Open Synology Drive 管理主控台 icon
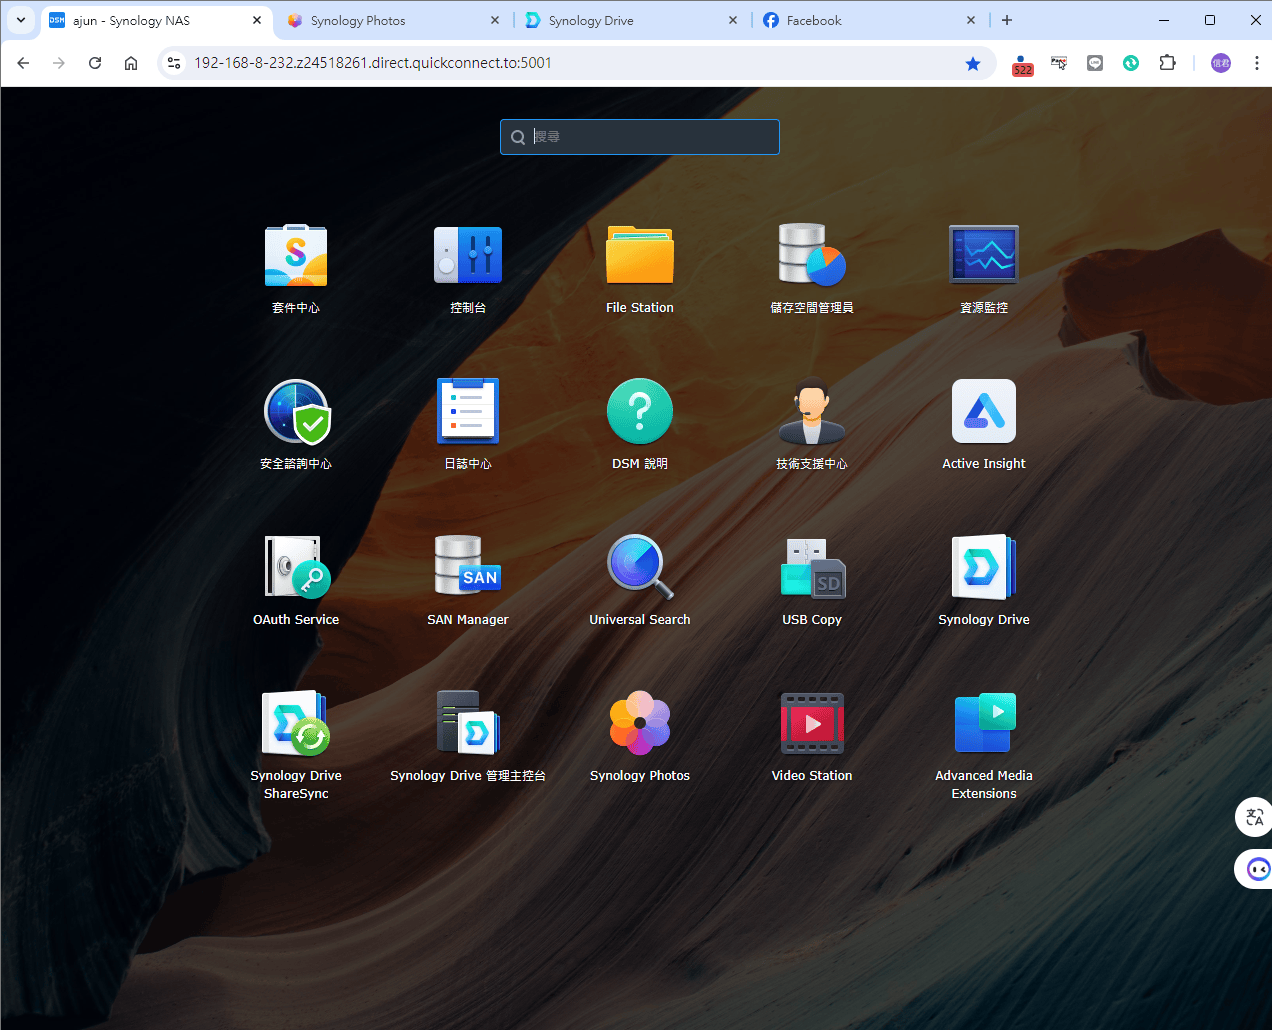Screen dimensions: 1272x1030 click(468, 723)
